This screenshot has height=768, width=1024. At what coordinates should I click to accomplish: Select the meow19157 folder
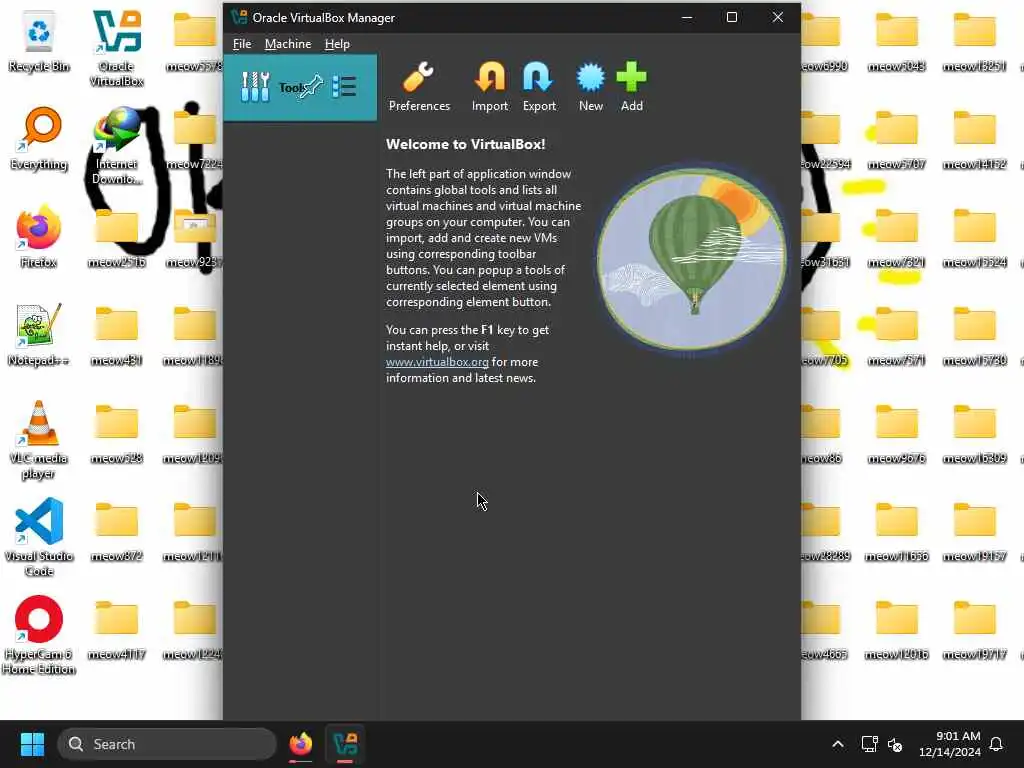(974, 531)
